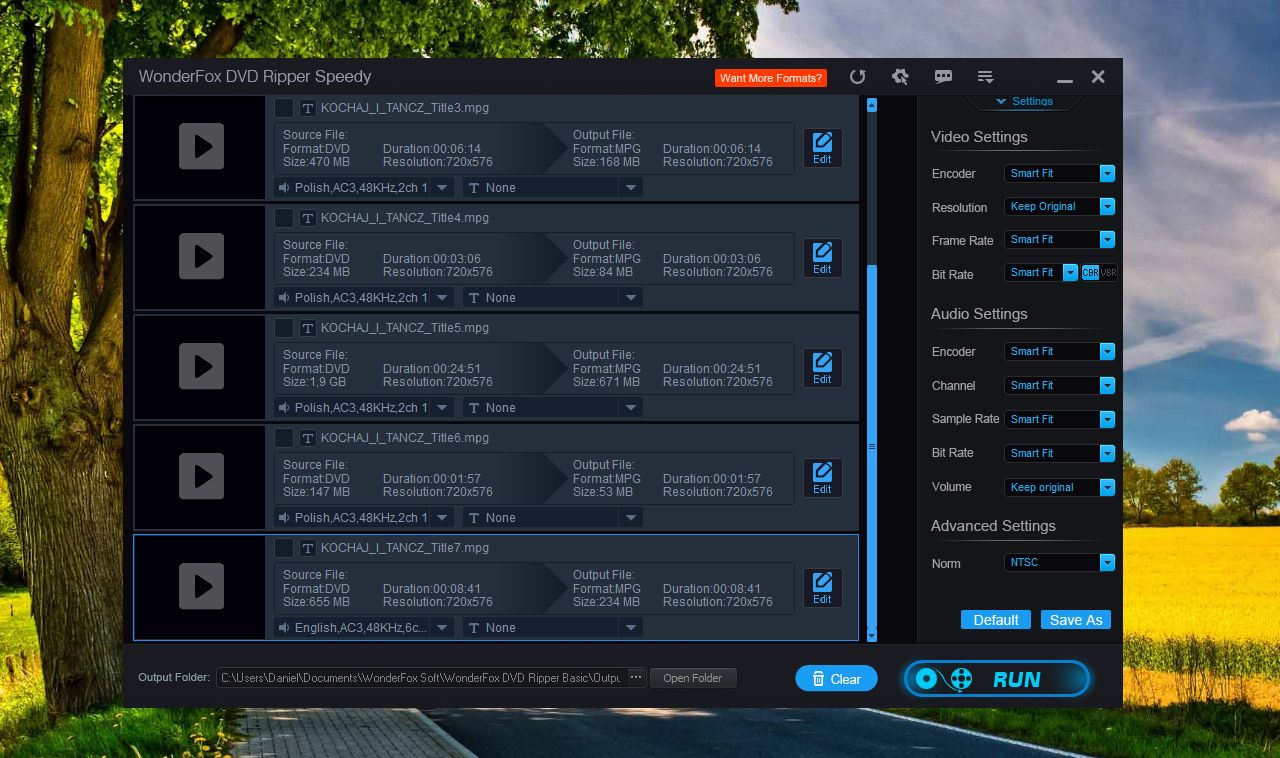Click the Open Folder button
This screenshot has height=758, width=1280.
pos(693,677)
